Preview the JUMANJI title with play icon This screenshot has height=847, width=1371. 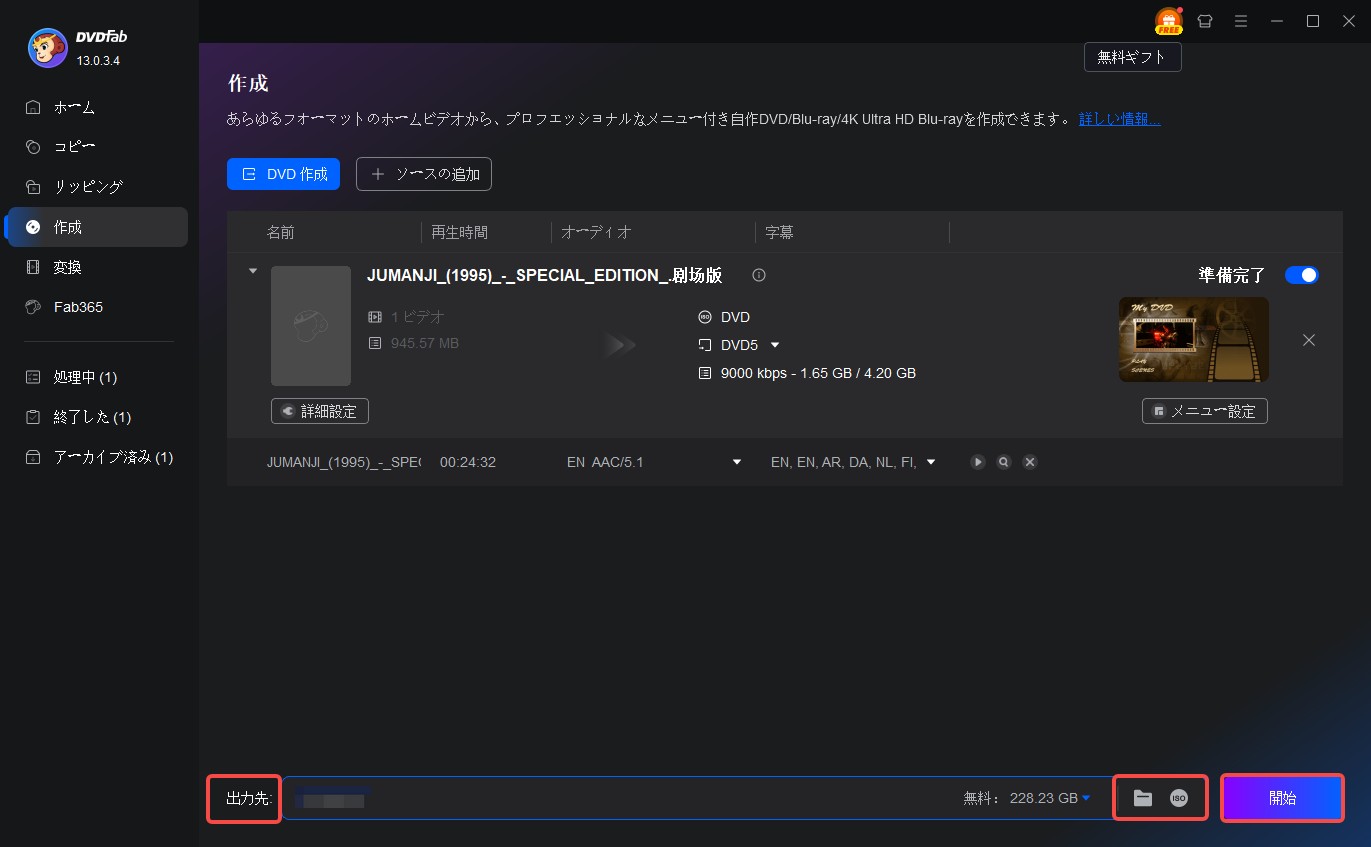tap(978, 462)
